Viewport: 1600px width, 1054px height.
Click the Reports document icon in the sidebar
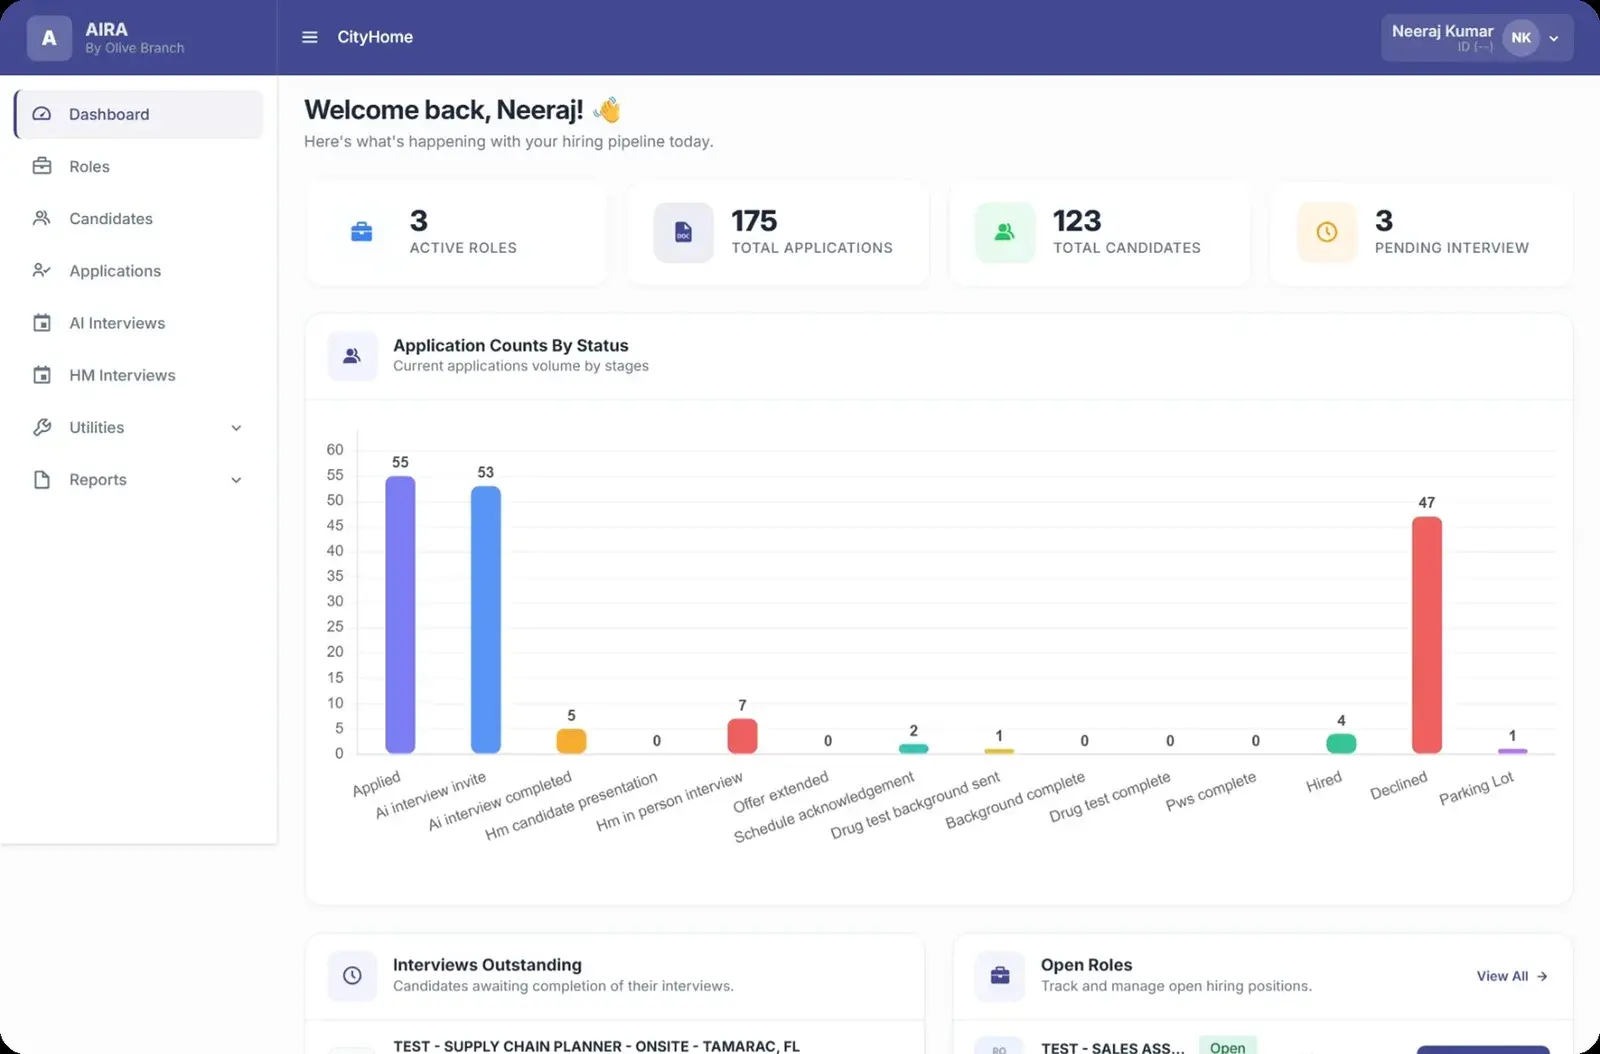(42, 479)
